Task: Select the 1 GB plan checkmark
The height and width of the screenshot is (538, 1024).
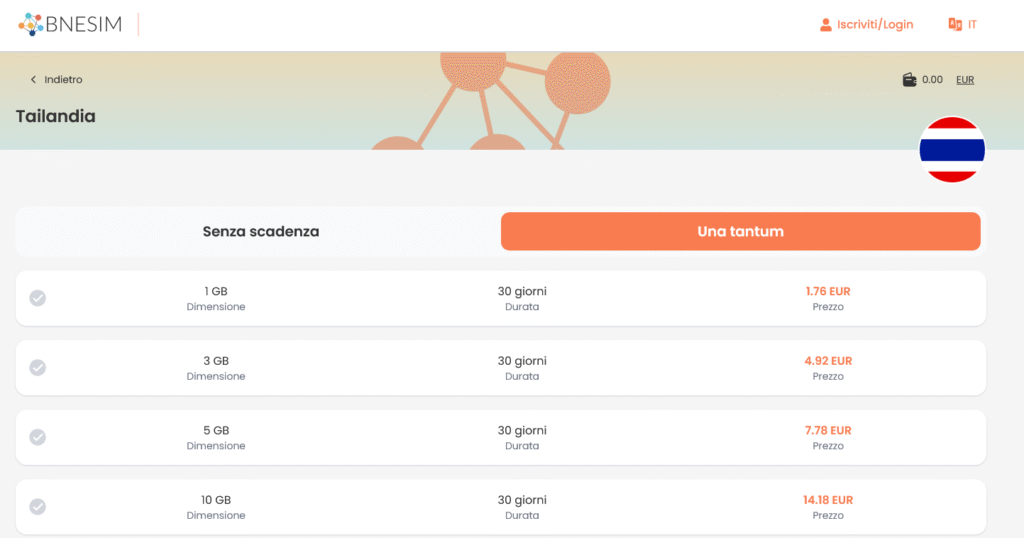Action: 38,298
